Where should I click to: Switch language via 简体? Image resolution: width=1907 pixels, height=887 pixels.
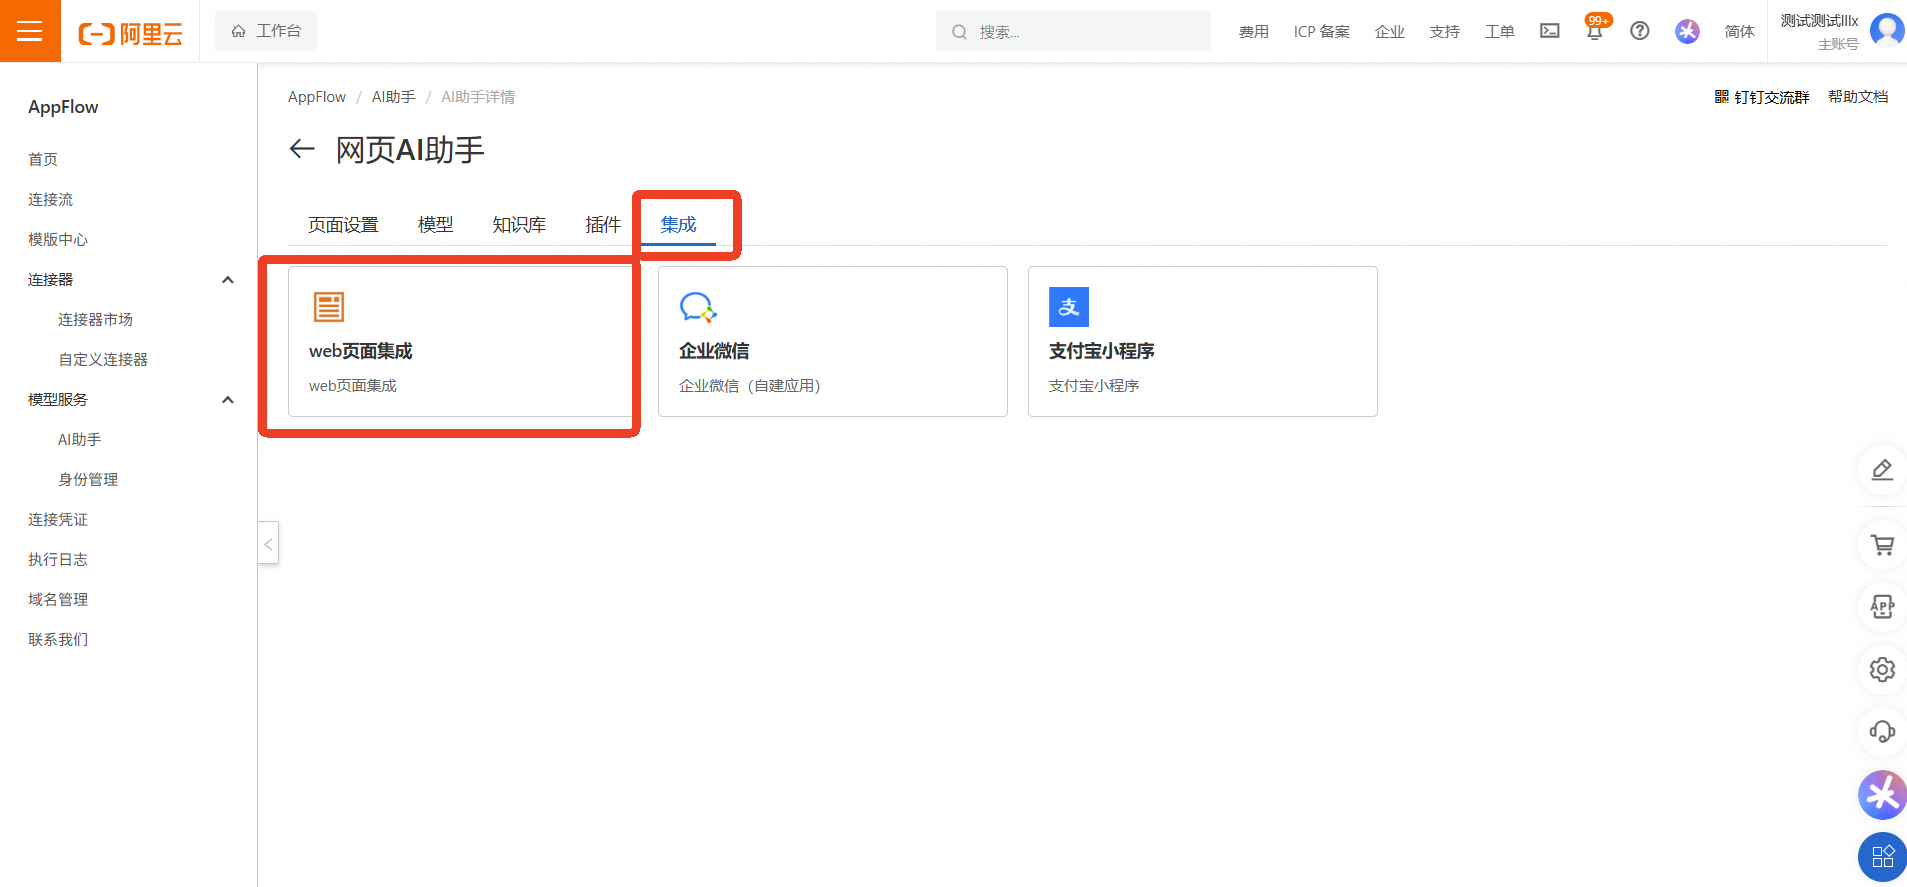1740,32
